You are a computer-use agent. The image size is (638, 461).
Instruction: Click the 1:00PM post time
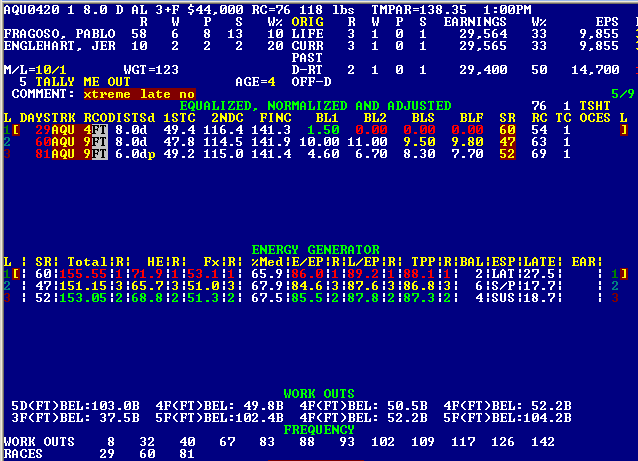tap(507, 10)
